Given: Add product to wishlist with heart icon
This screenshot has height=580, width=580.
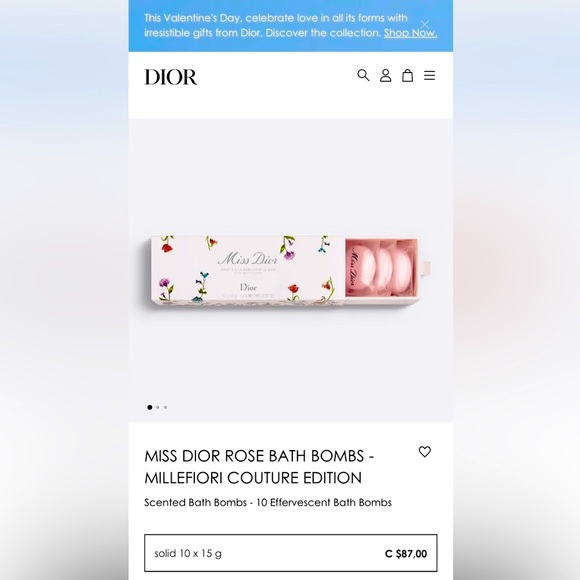Looking at the screenshot, I should point(425,452).
